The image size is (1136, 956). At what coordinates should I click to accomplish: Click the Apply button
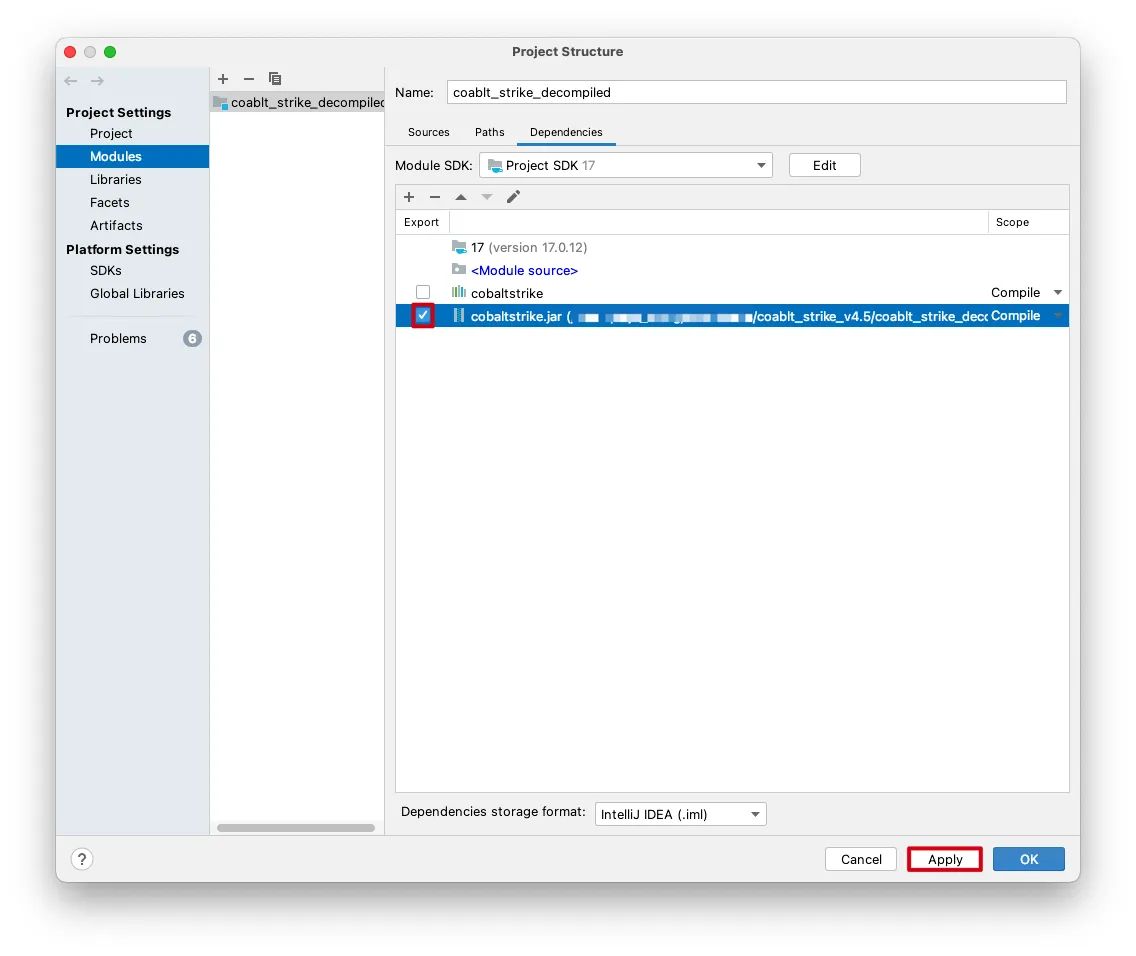pyautogui.click(x=945, y=859)
